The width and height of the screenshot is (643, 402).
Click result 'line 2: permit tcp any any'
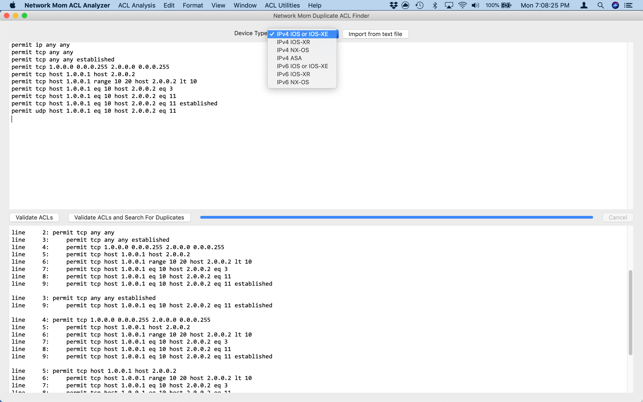(63, 233)
